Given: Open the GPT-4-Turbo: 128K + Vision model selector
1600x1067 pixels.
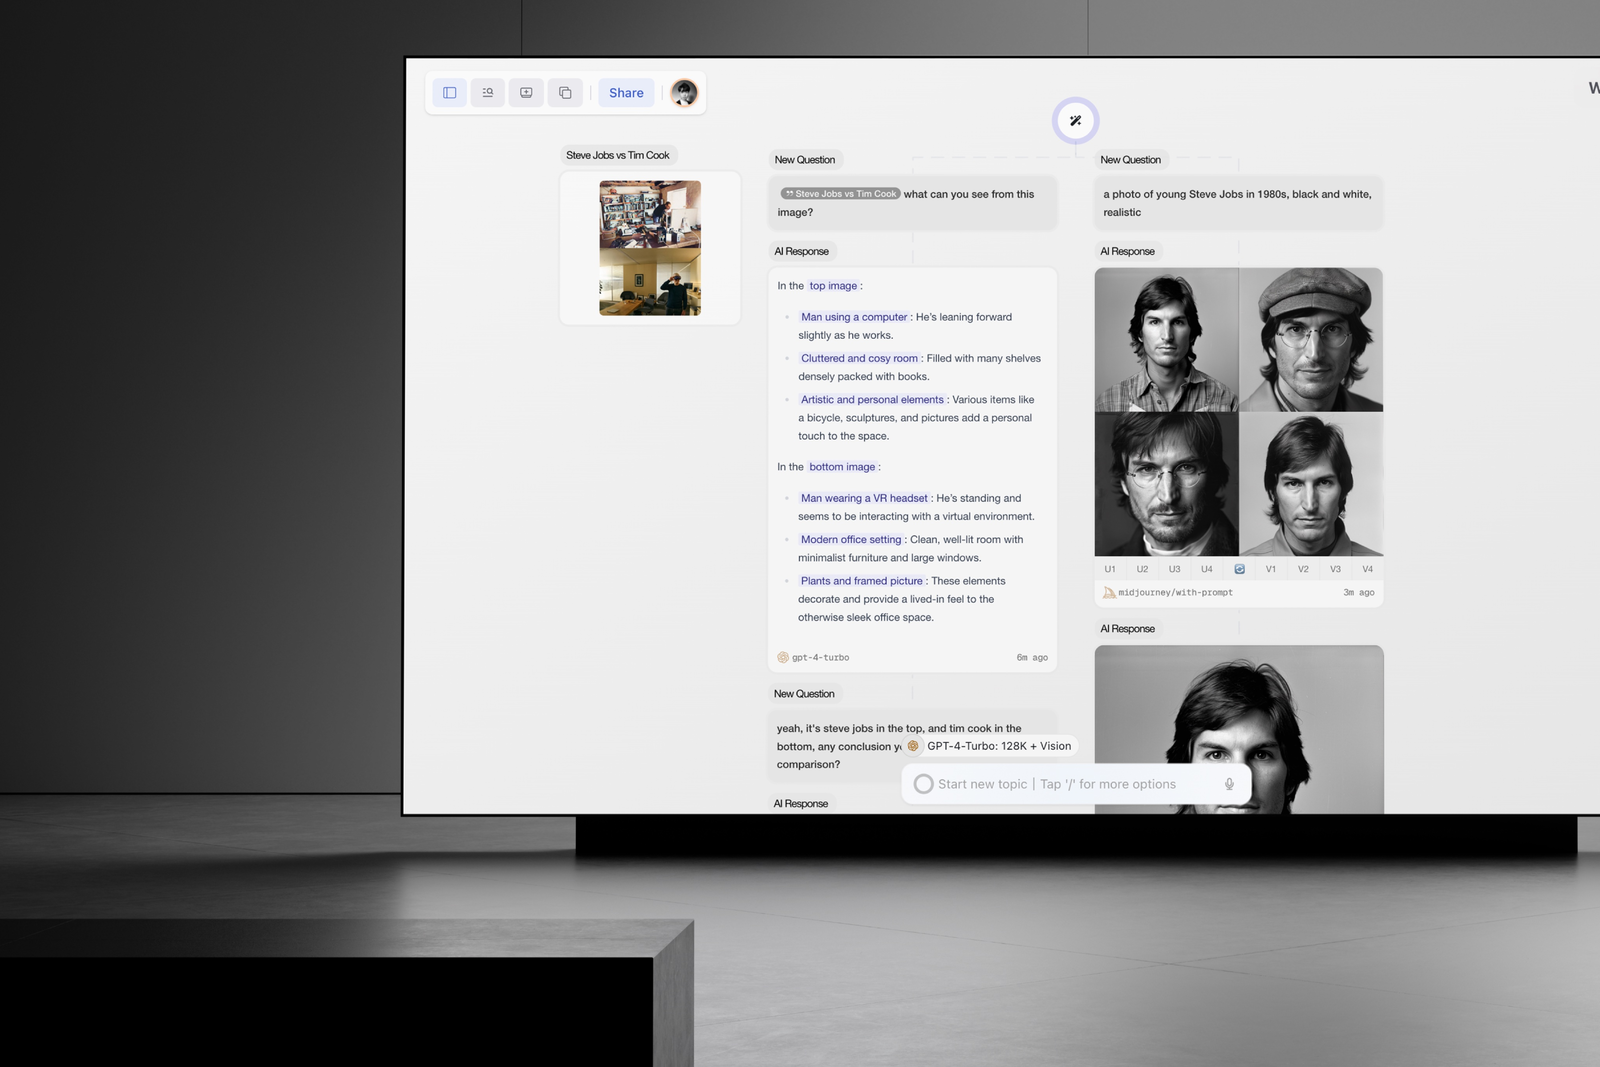Looking at the screenshot, I should 989,746.
